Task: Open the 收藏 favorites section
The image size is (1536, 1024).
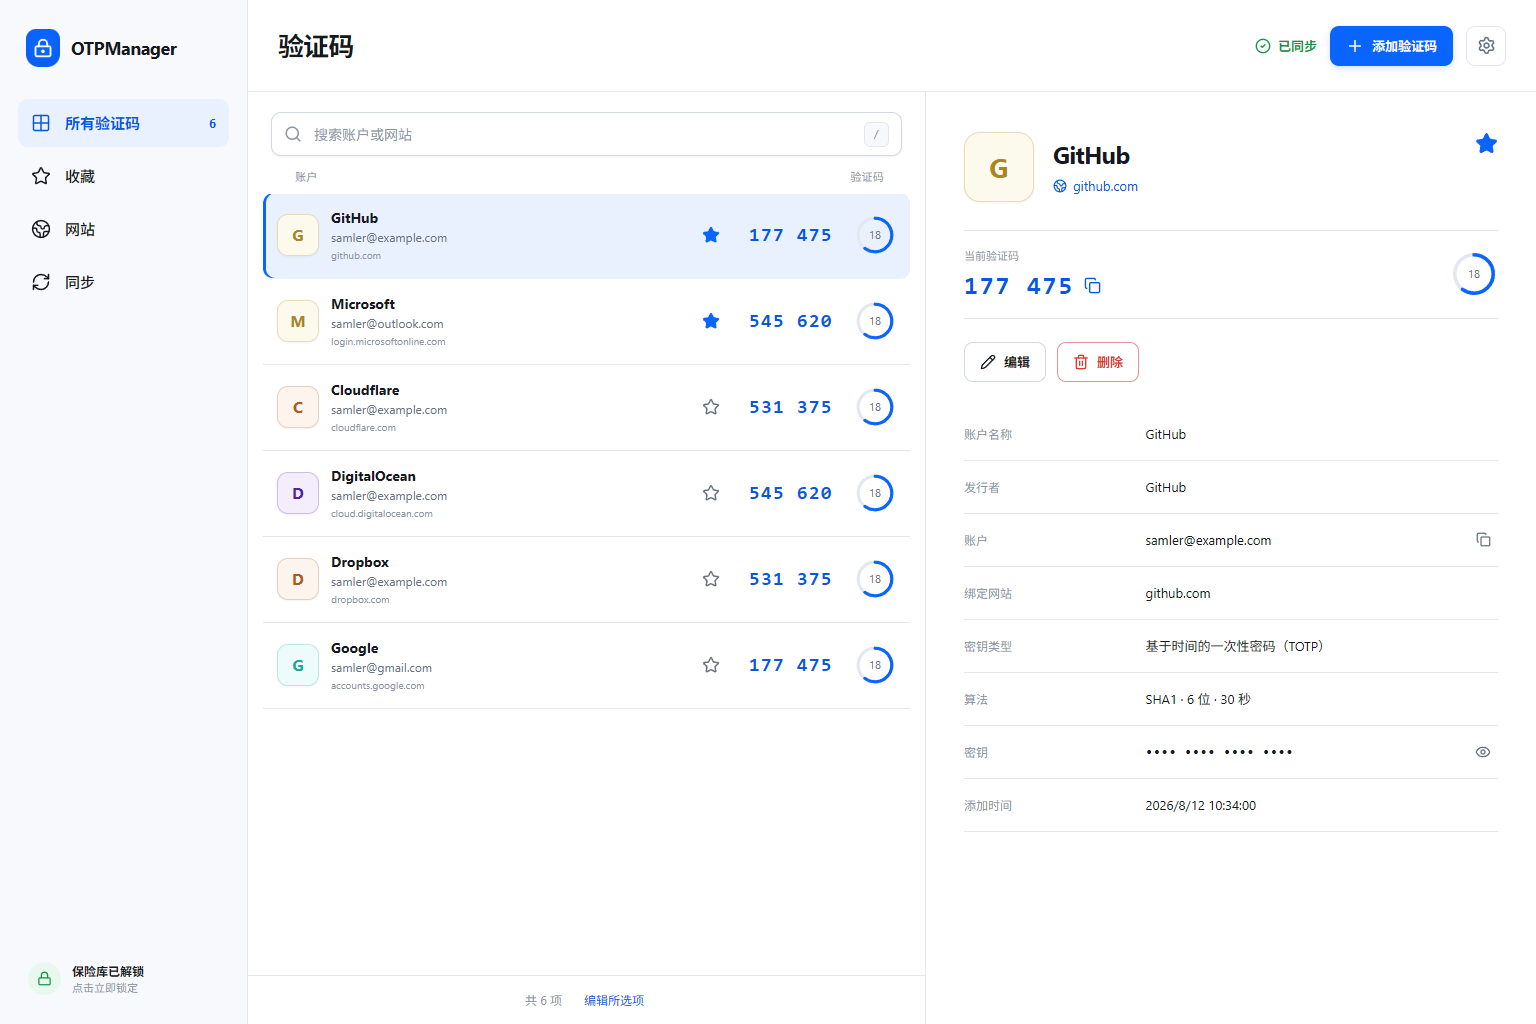Action: point(123,176)
